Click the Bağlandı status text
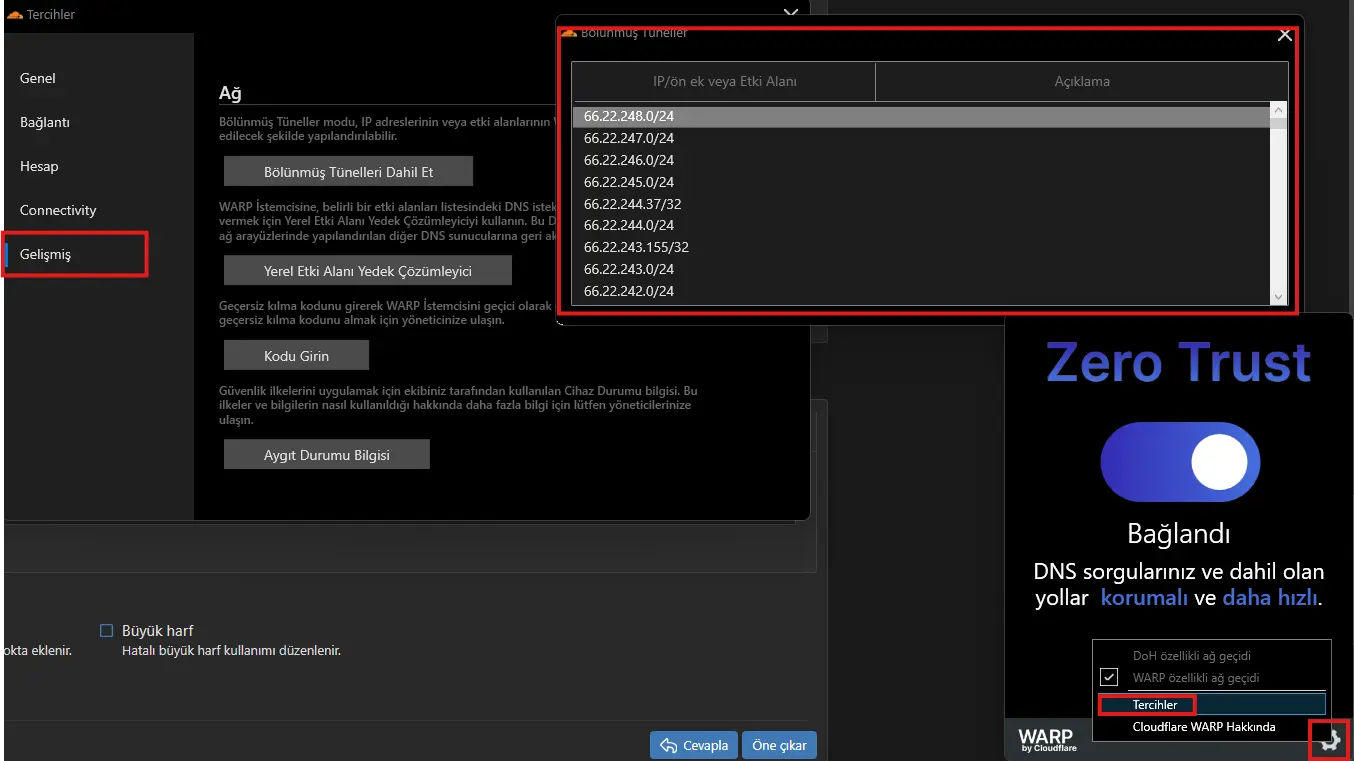 (x=1179, y=534)
